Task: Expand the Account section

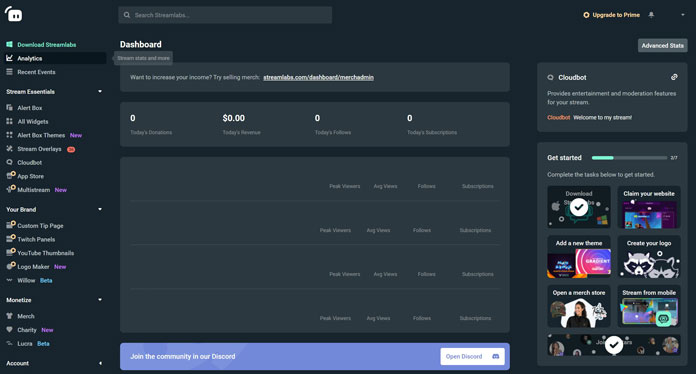Action: point(100,363)
